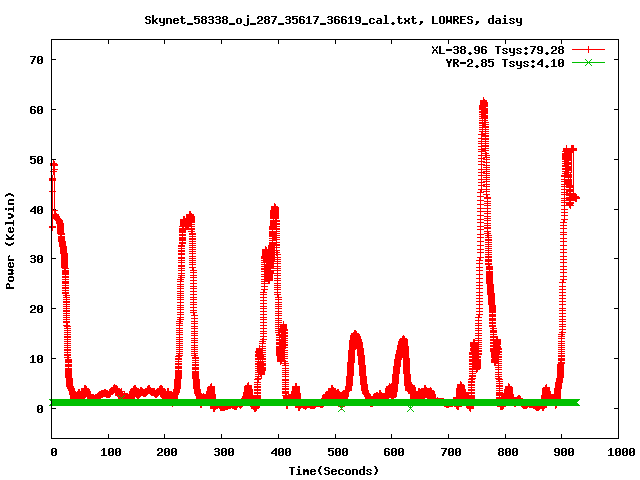
Task: Click y-axis tick label 40
Action: (36, 209)
